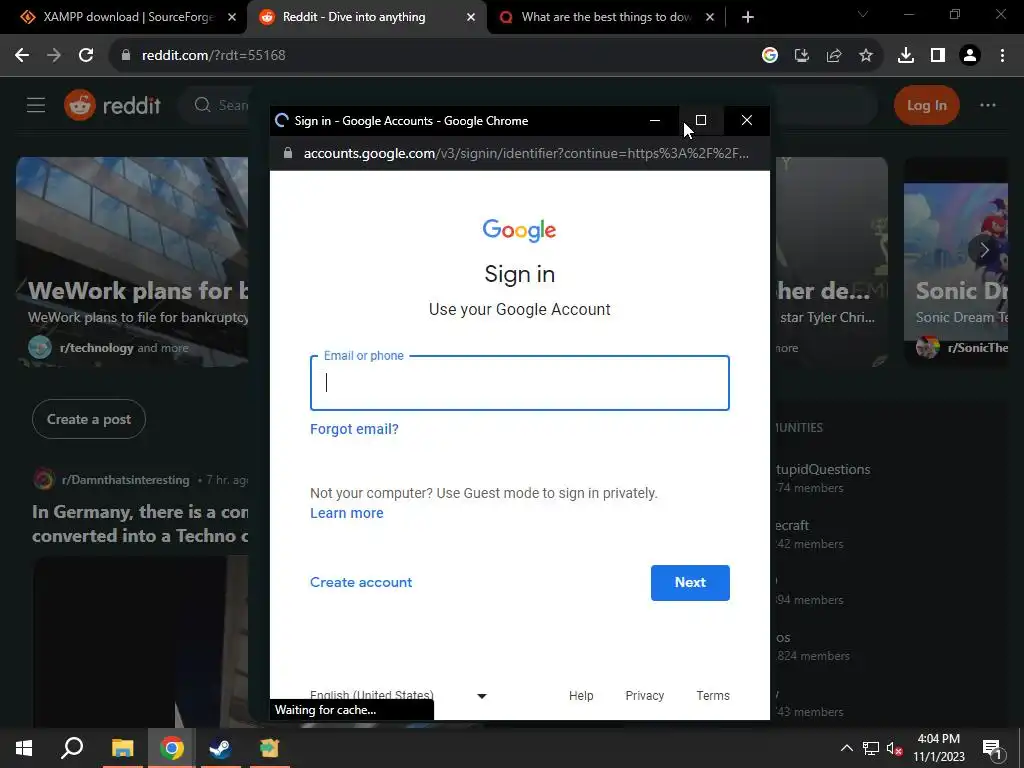The height and width of the screenshot is (768, 1024).
Task: Open the Terms link in the Google popup
Action: click(713, 696)
